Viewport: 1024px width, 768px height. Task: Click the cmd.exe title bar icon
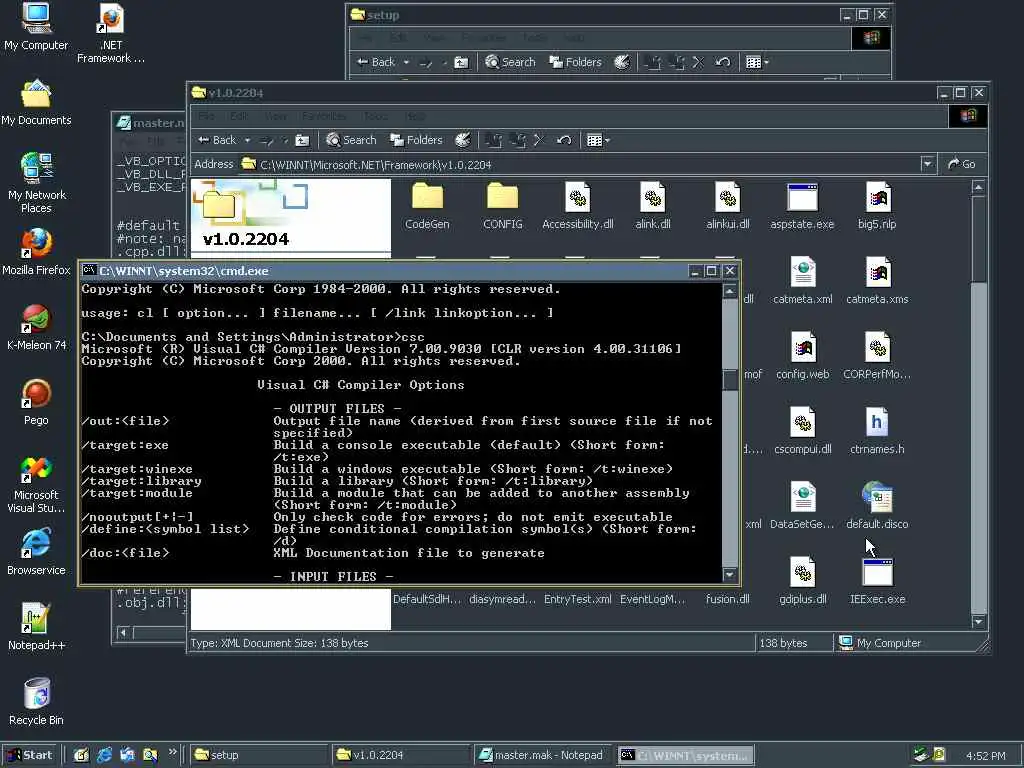[89, 270]
